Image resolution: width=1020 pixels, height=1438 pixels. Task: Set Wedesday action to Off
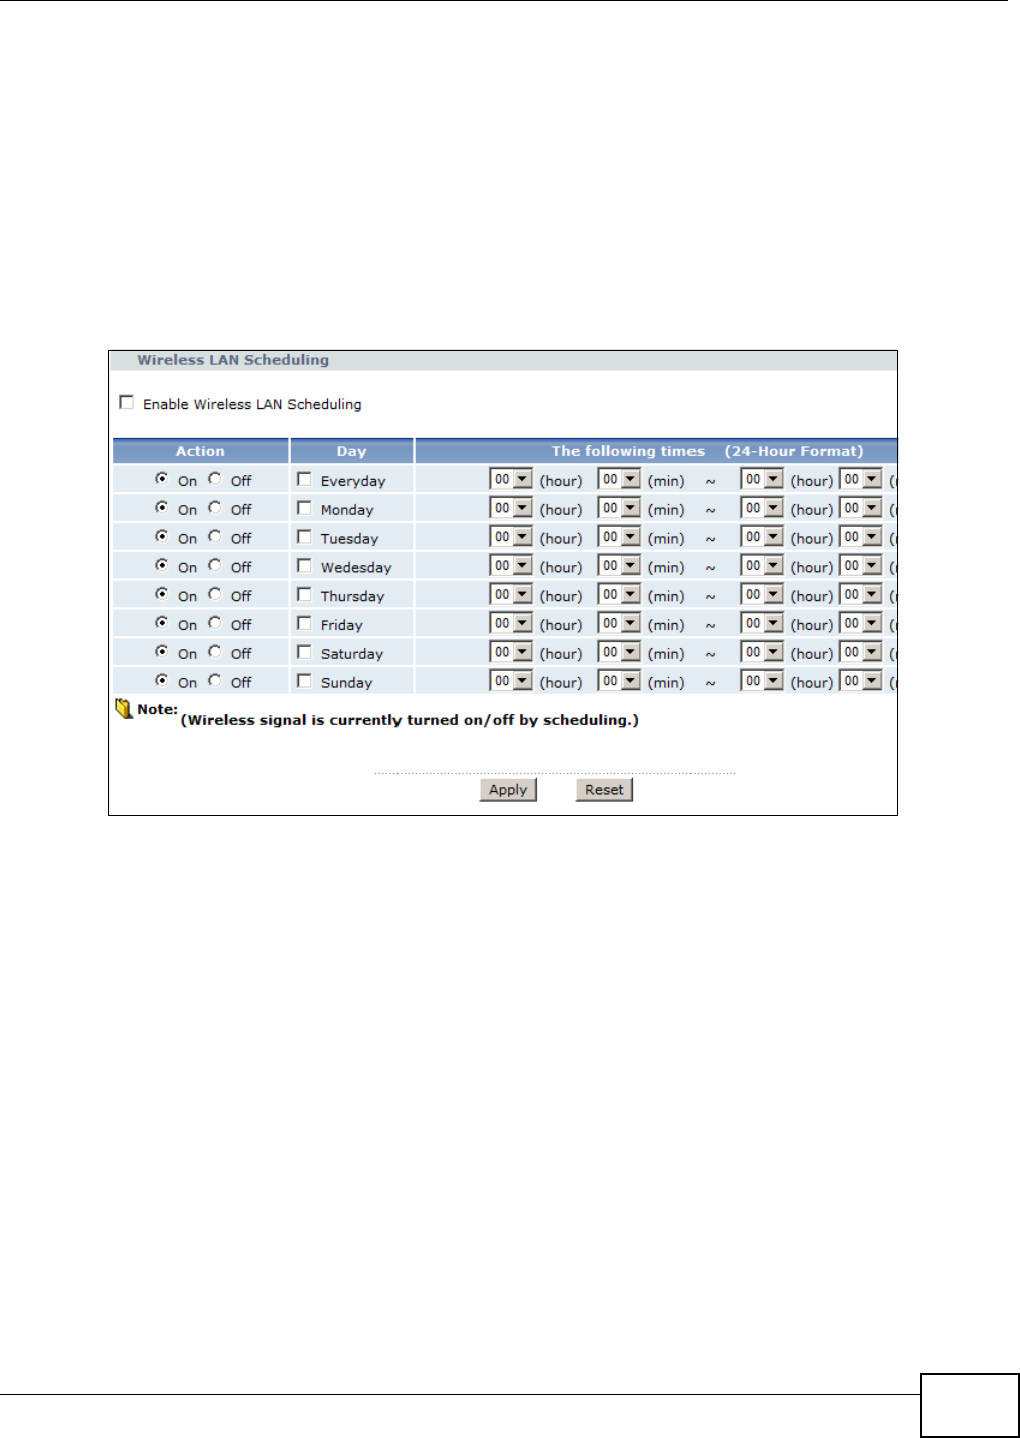[214, 565]
